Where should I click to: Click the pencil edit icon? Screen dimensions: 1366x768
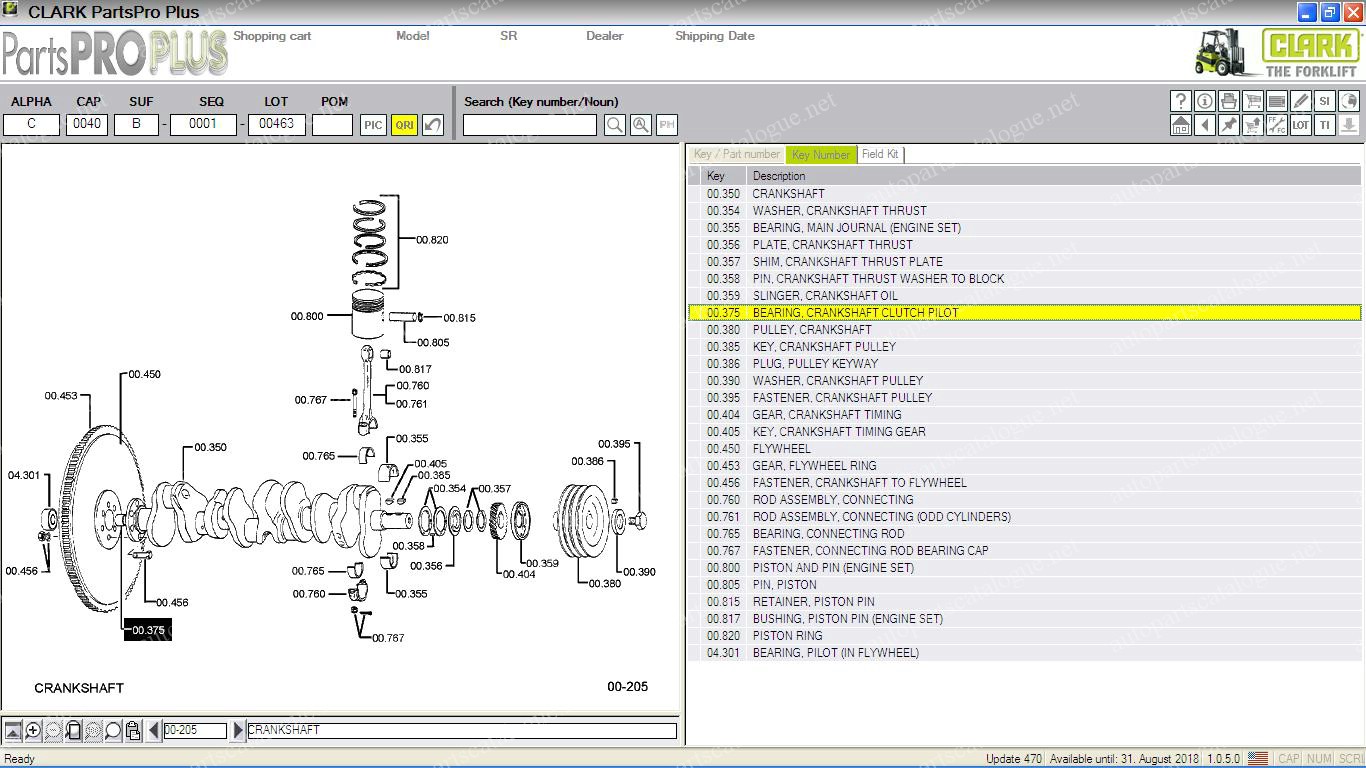(x=1301, y=101)
